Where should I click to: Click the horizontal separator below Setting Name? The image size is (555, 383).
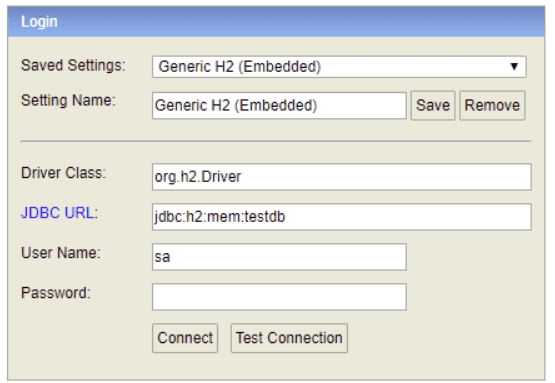(276, 142)
